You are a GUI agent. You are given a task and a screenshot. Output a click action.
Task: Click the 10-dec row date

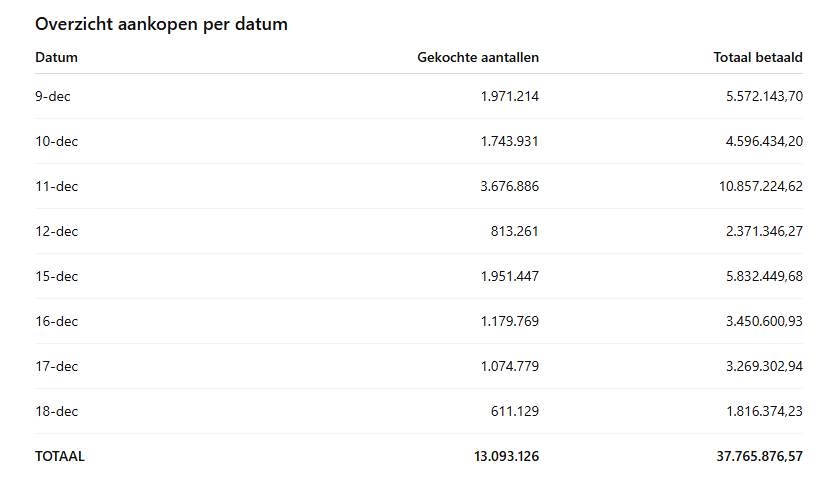coord(56,141)
